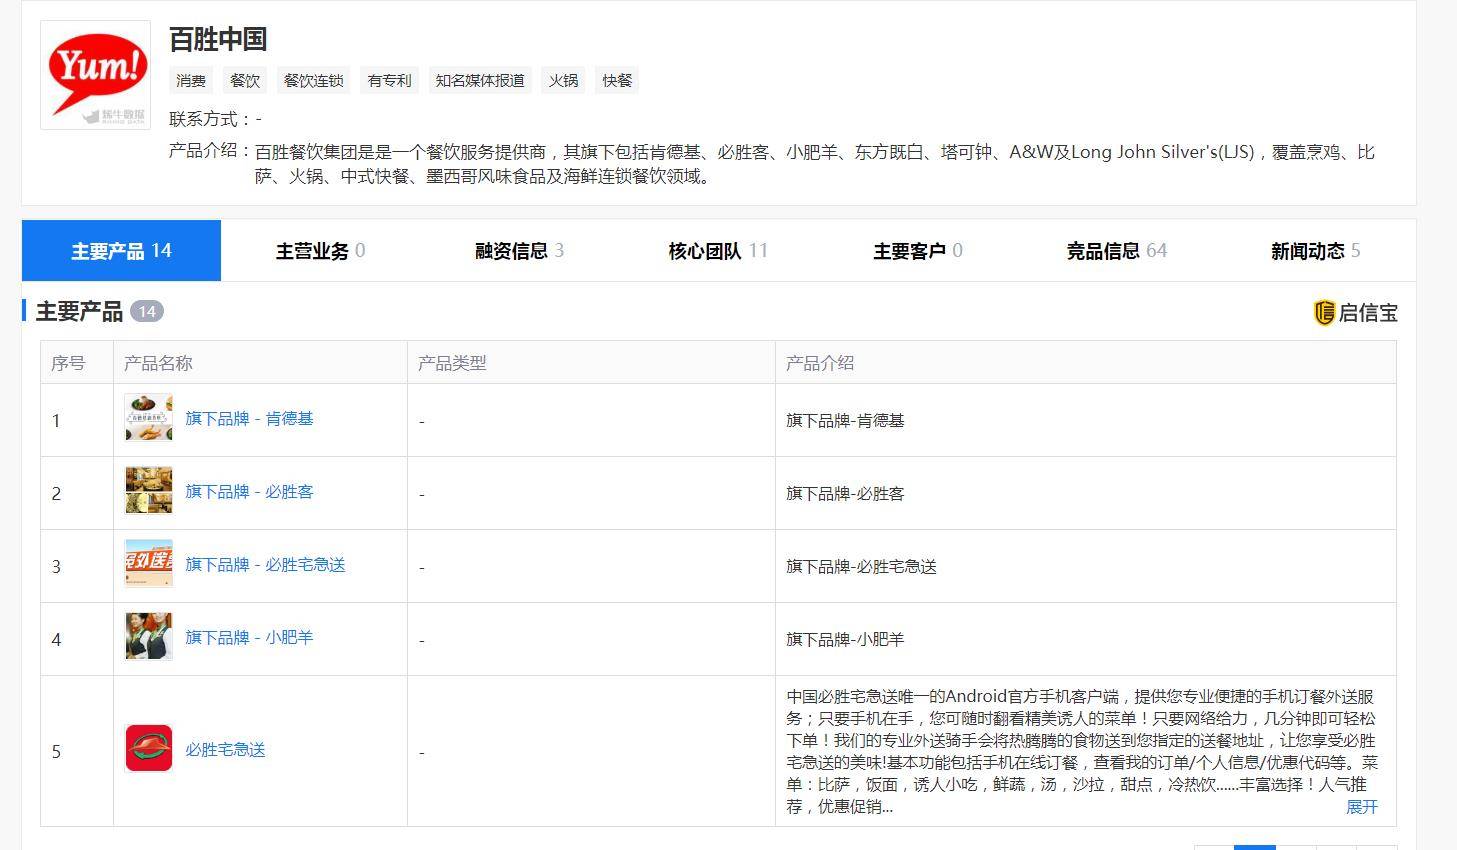Screen dimensions: 1457x850
Task: Switch to the 核心团队 tab
Action: pyautogui.click(x=717, y=251)
